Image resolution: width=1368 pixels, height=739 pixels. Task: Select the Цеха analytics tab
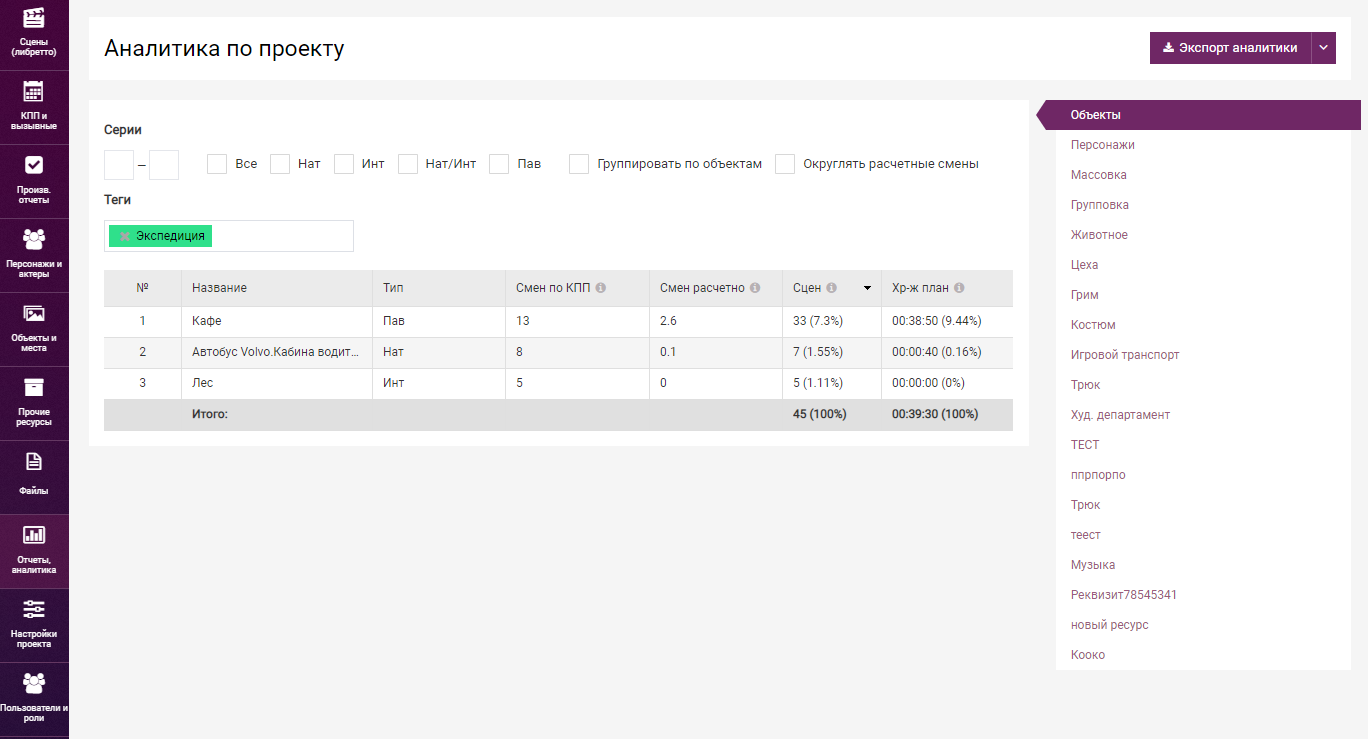coord(1084,265)
